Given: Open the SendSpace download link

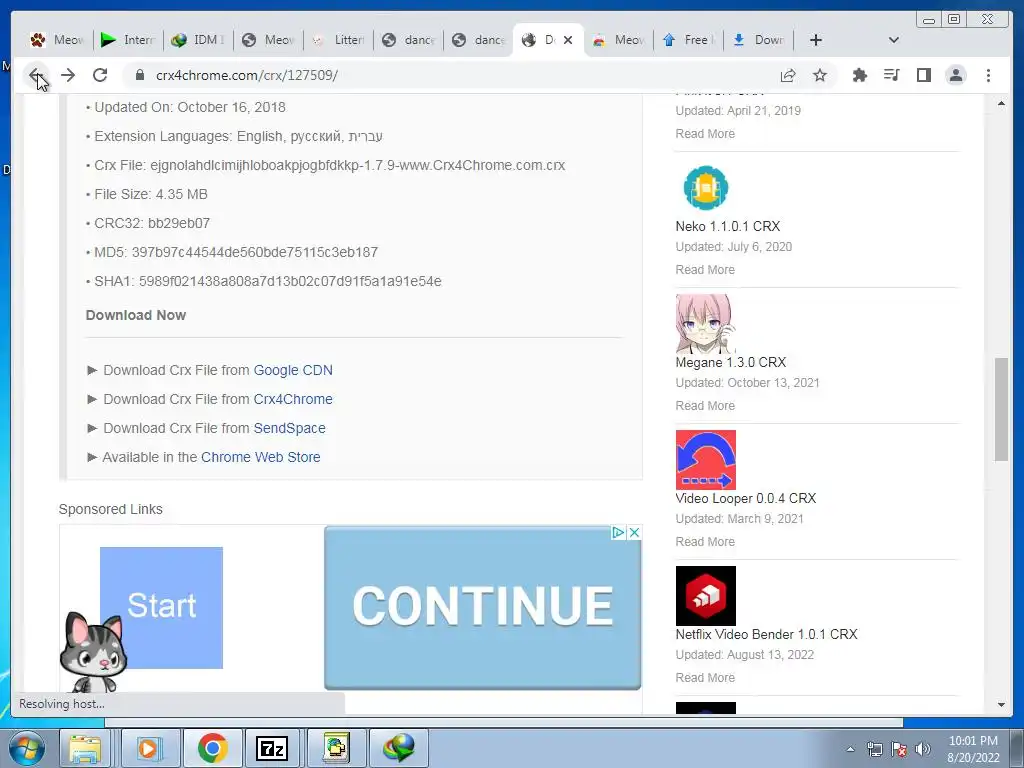Looking at the screenshot, I should [289, 428].
